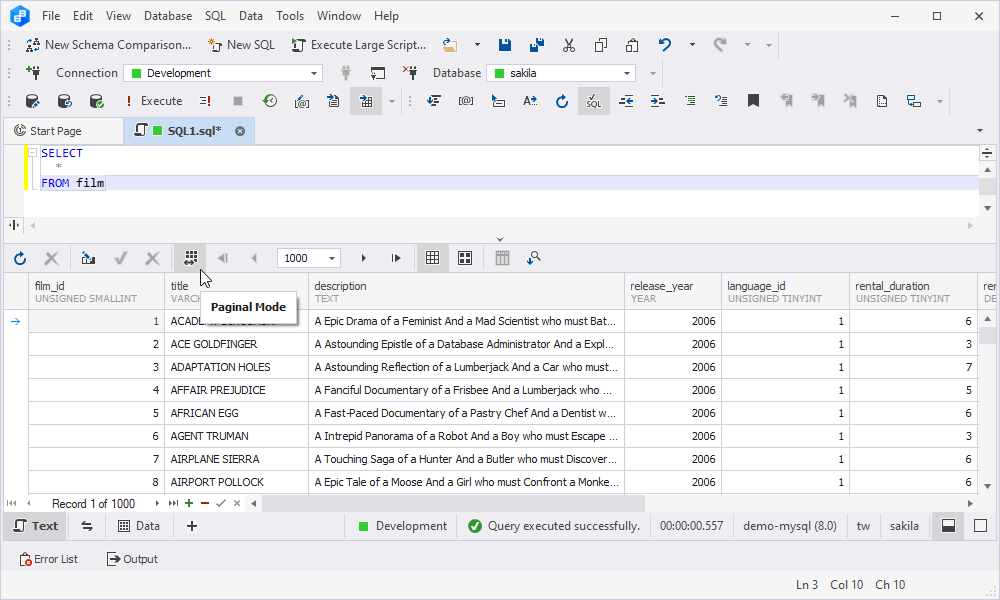Toggle the SQL checkmark button

coord(594,101)
